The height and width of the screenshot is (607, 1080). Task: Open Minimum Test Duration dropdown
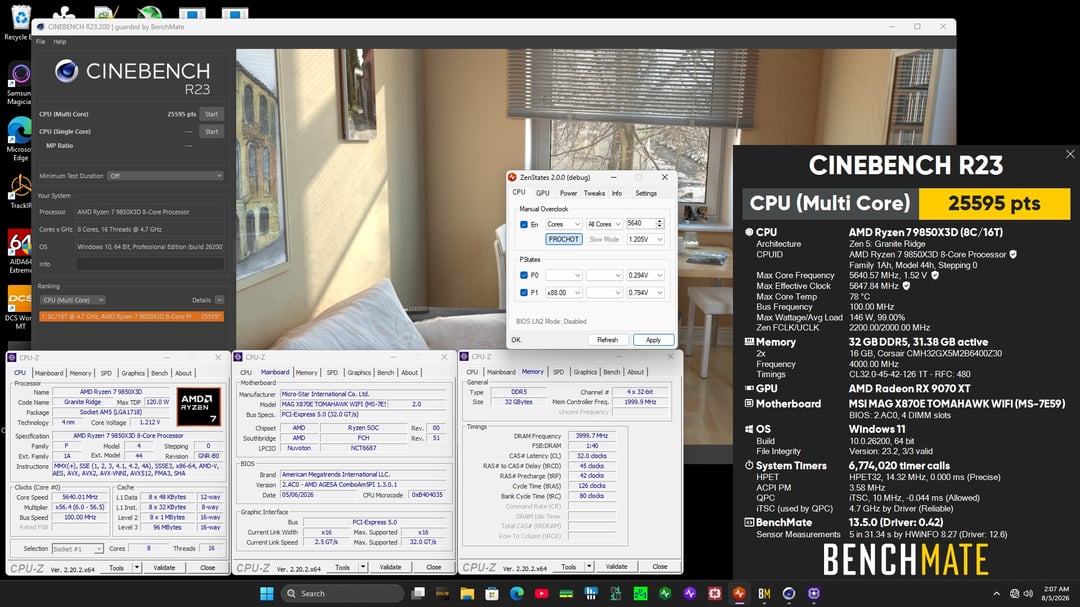(x=165, y=176)
